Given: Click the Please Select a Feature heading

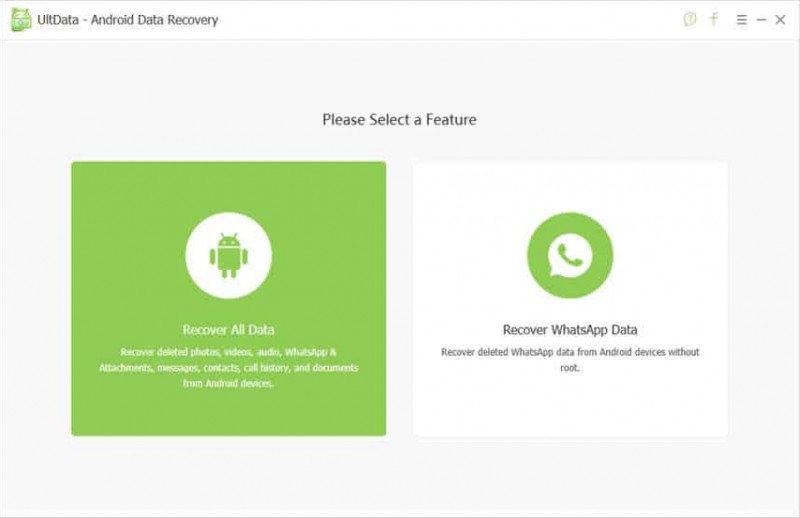Looking at the screenshot, I should (399, 120).
